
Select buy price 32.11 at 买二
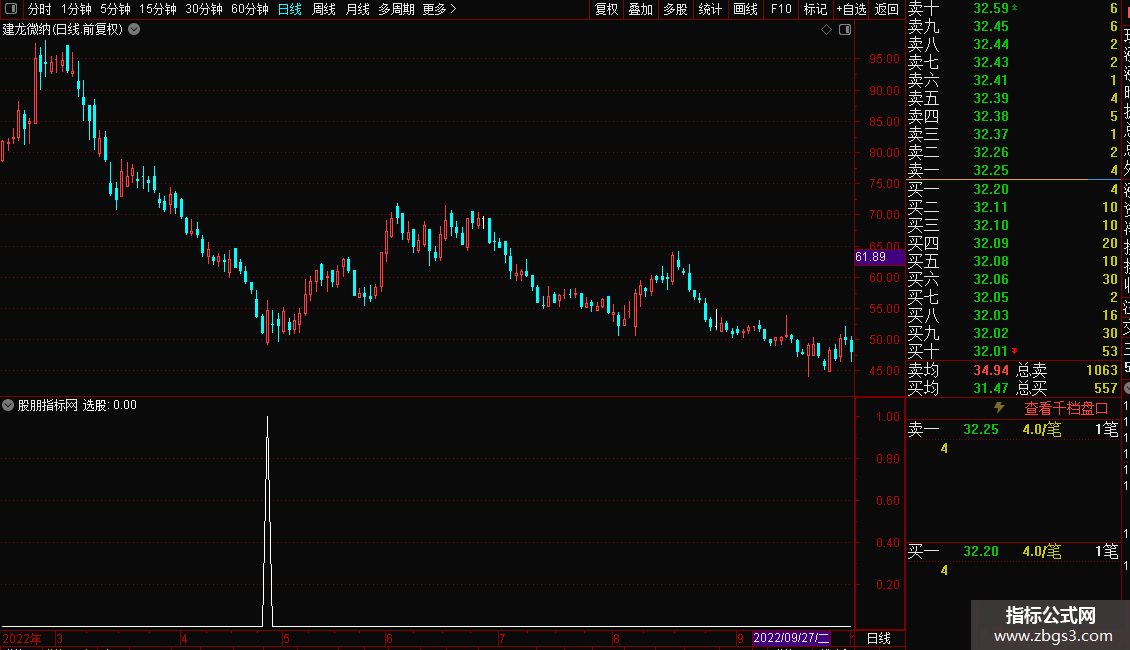pos(991,208)
